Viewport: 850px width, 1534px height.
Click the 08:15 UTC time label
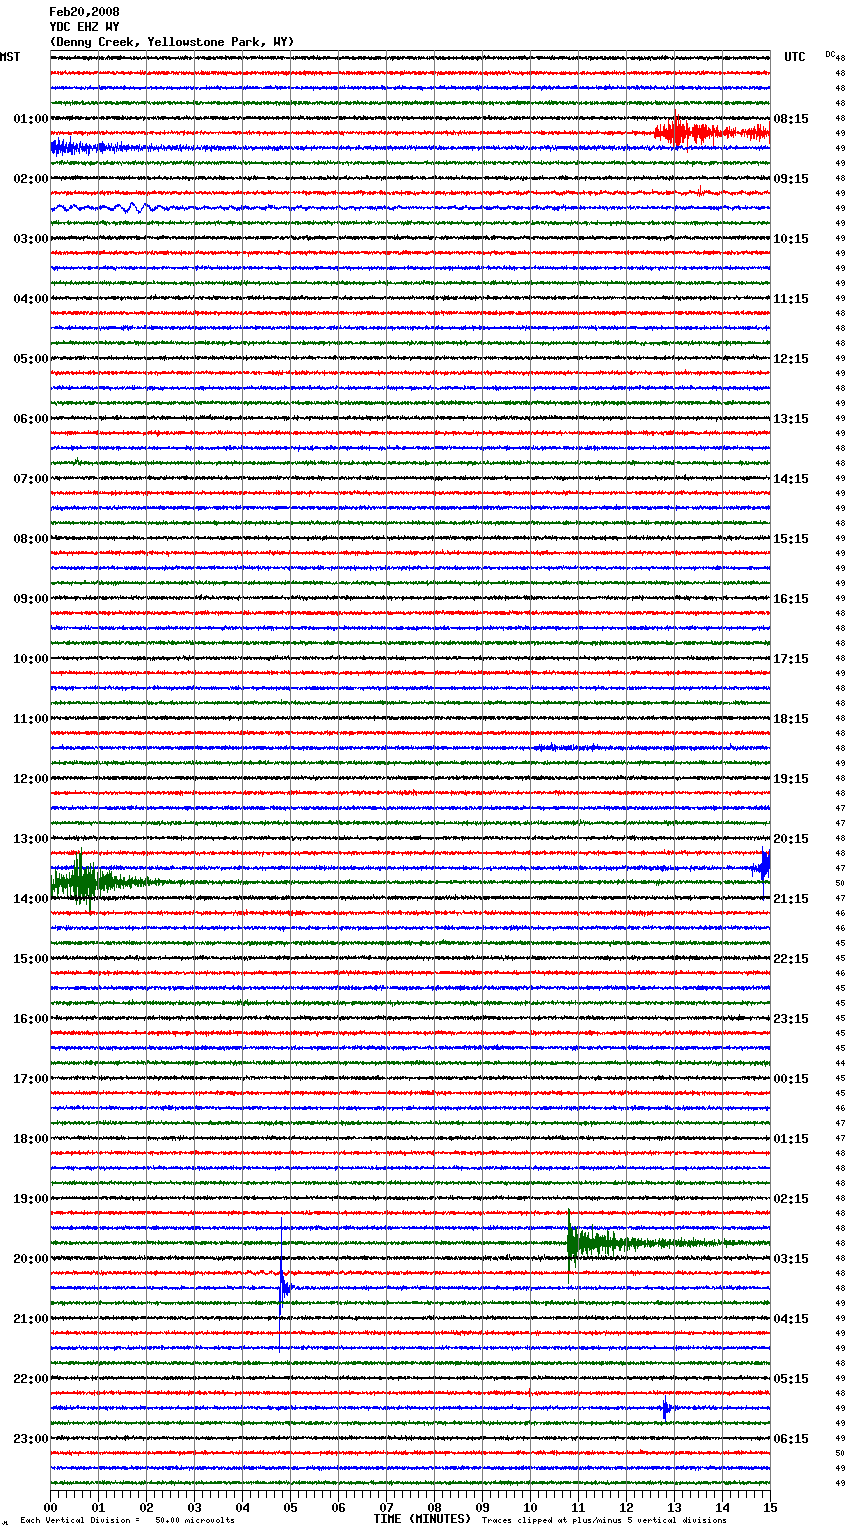point(791,119)
